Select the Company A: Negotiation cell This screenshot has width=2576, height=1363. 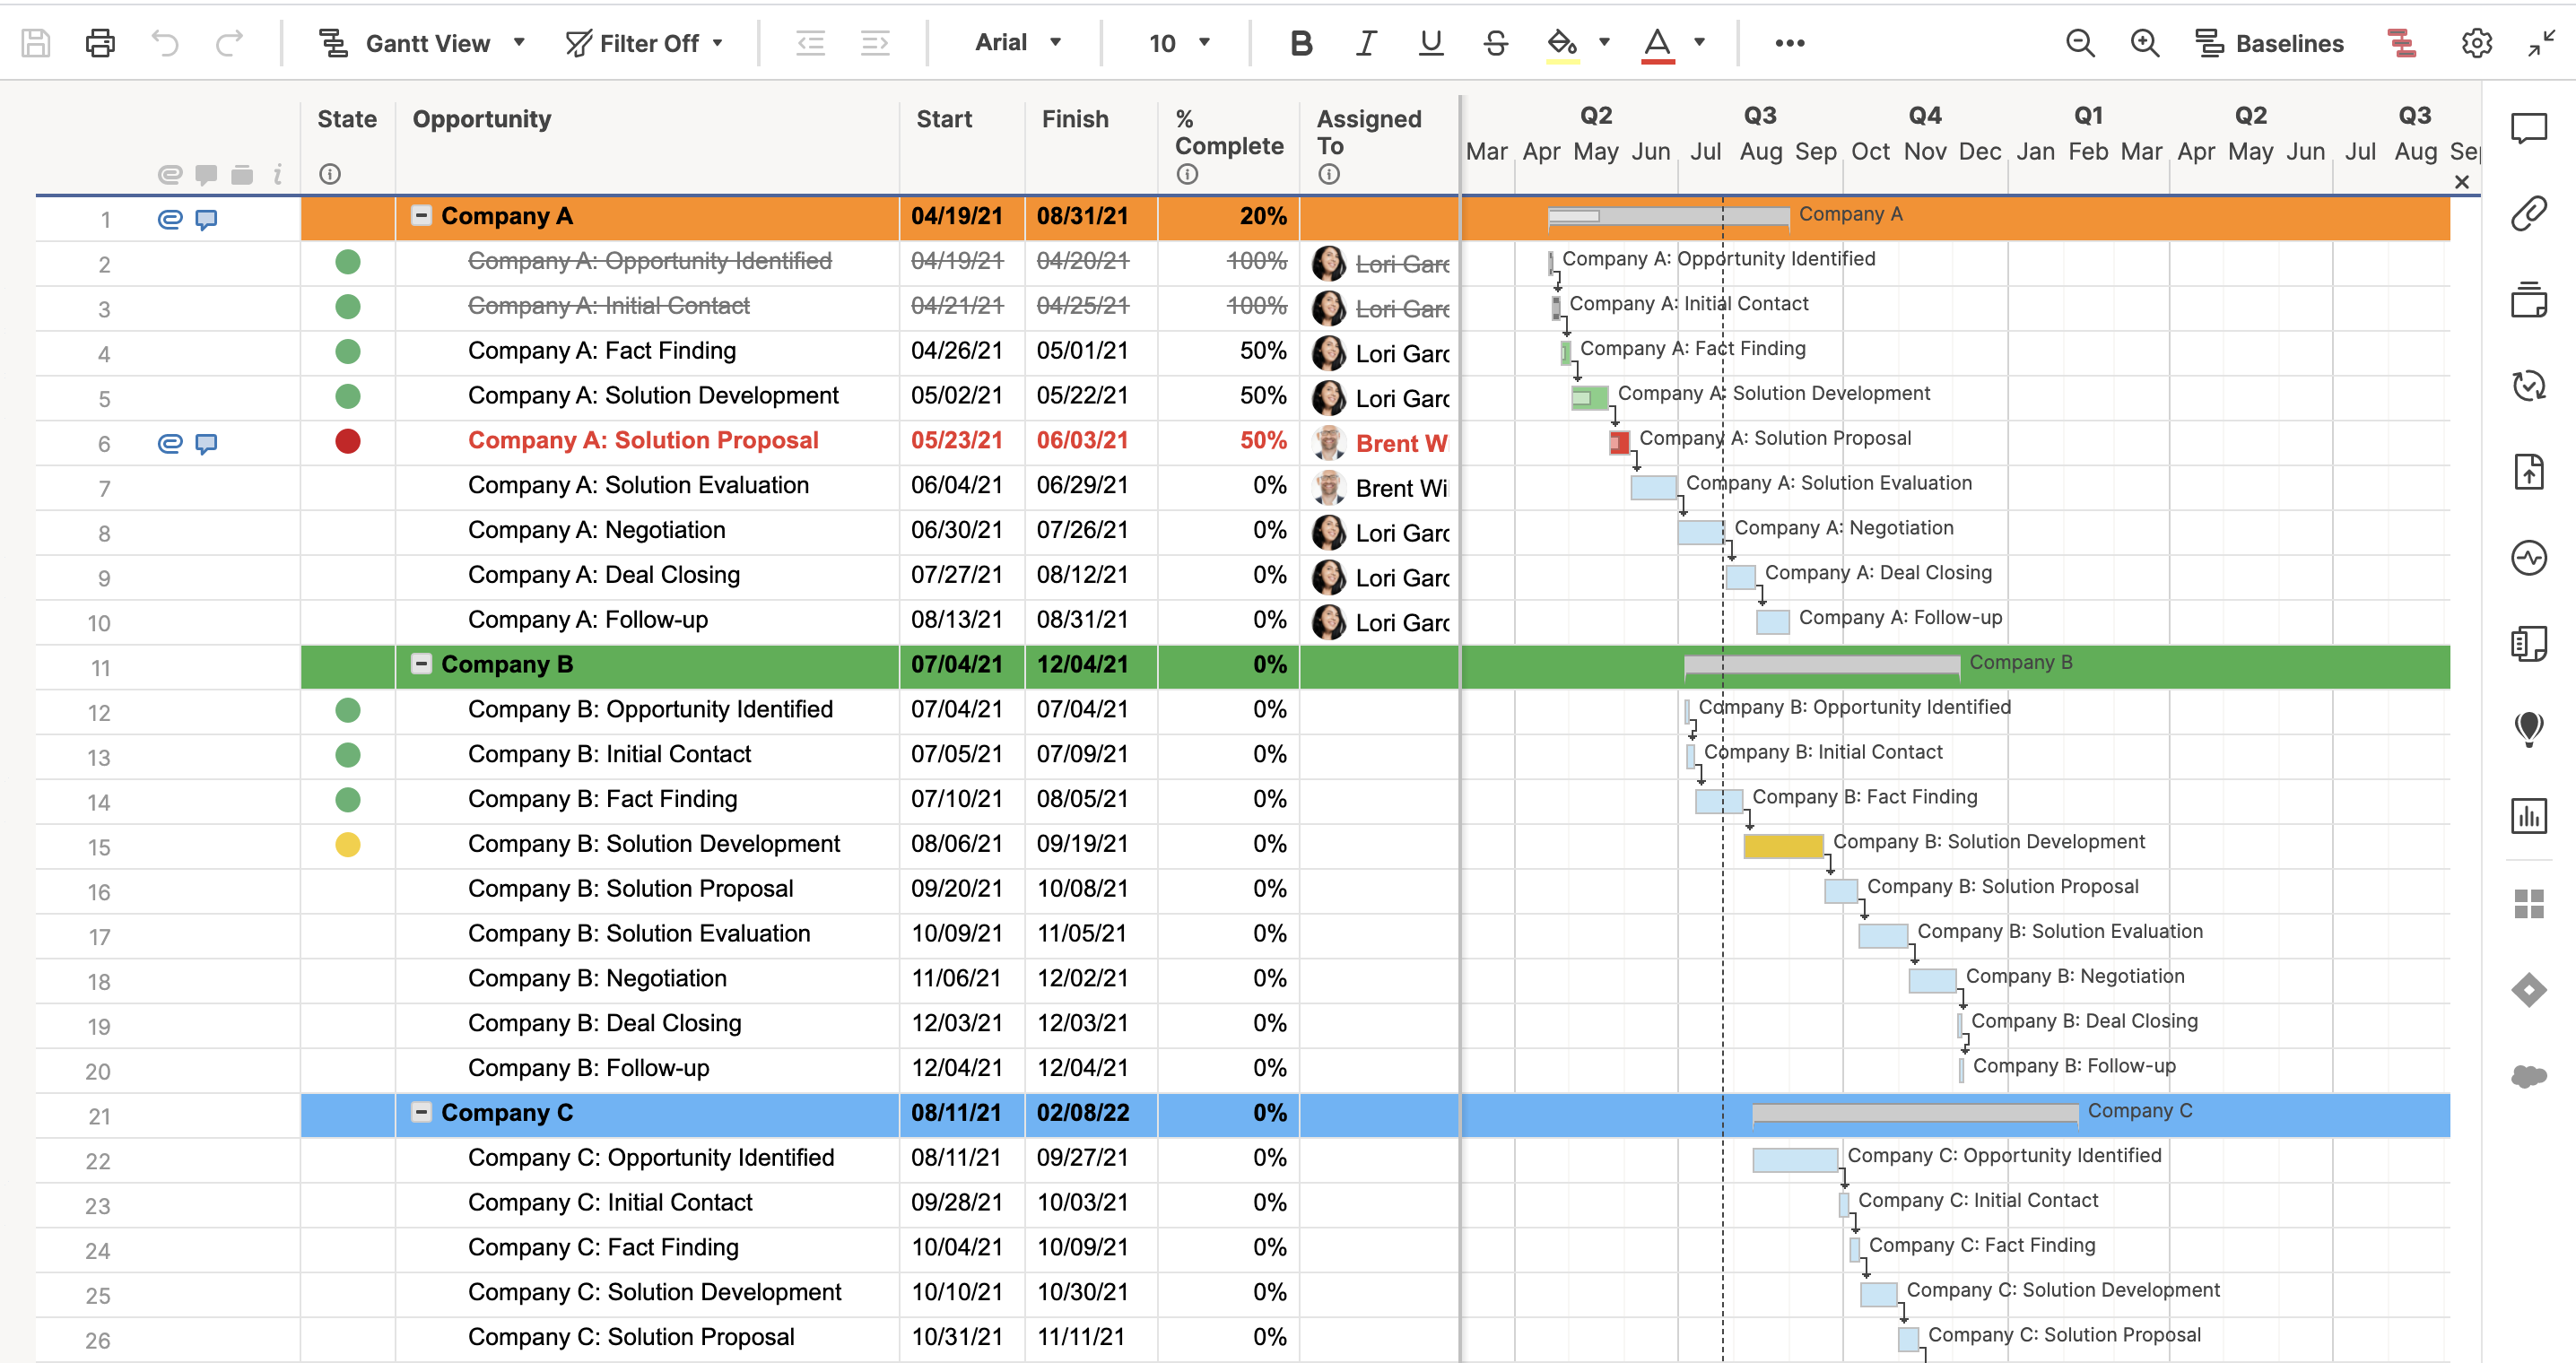pyautogui.click(x=597, y=530)
